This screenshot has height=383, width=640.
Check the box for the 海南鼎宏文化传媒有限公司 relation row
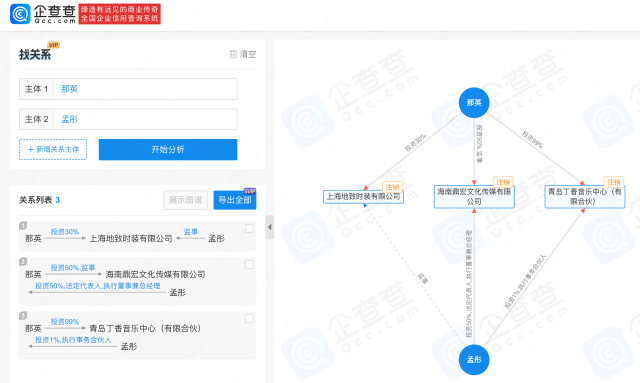[x=249, y=265]
